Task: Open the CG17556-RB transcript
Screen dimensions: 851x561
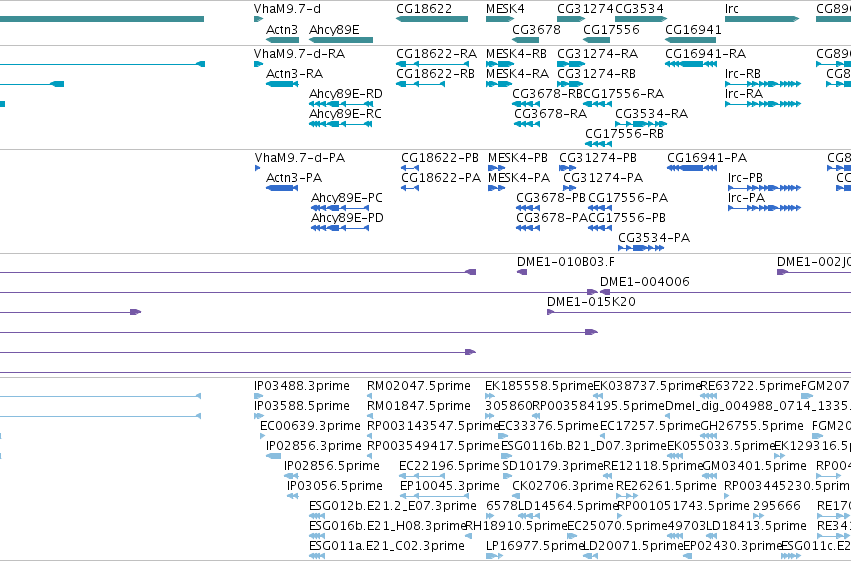Action: coord(599,144)
